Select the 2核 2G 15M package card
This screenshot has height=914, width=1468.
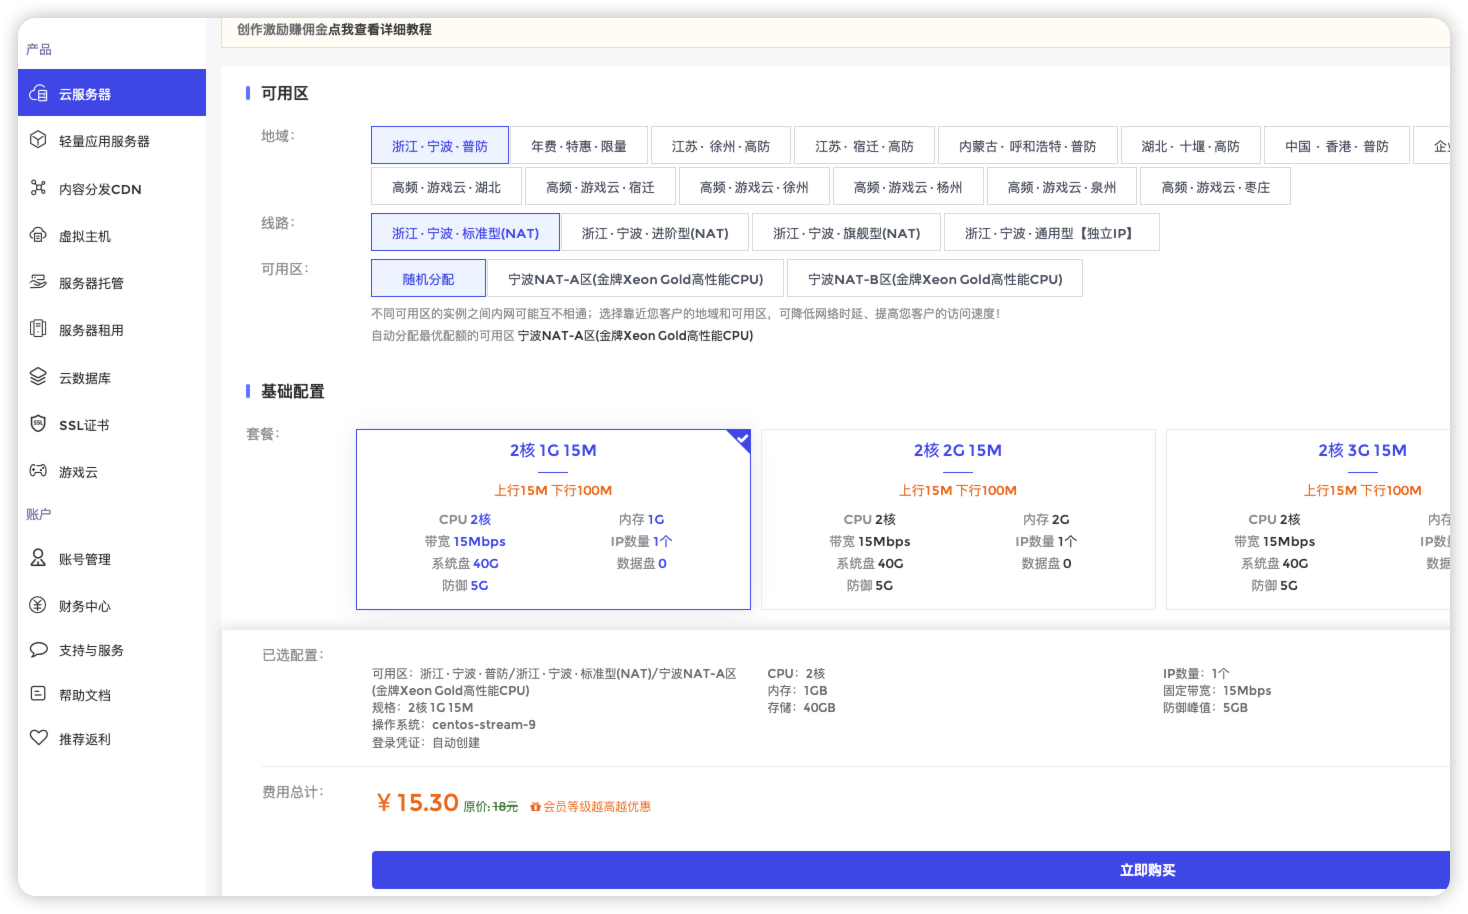pos(958,519)
